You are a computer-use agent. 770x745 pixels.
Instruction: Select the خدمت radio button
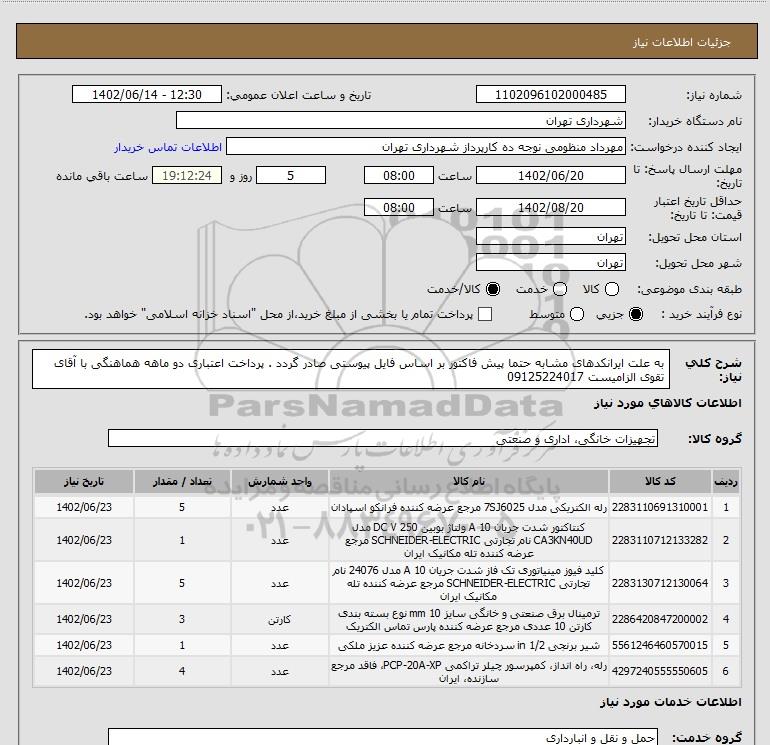(560, 289)
